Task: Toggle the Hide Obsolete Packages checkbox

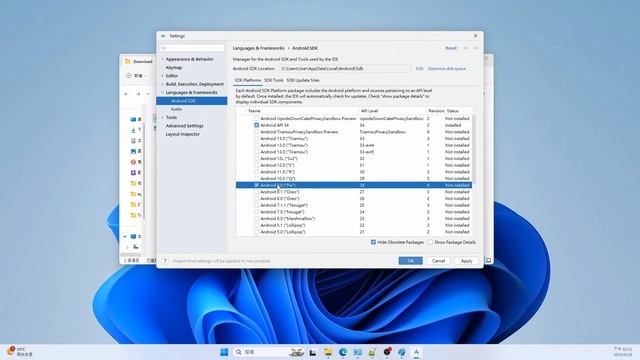Action: (x=373, y=242)
